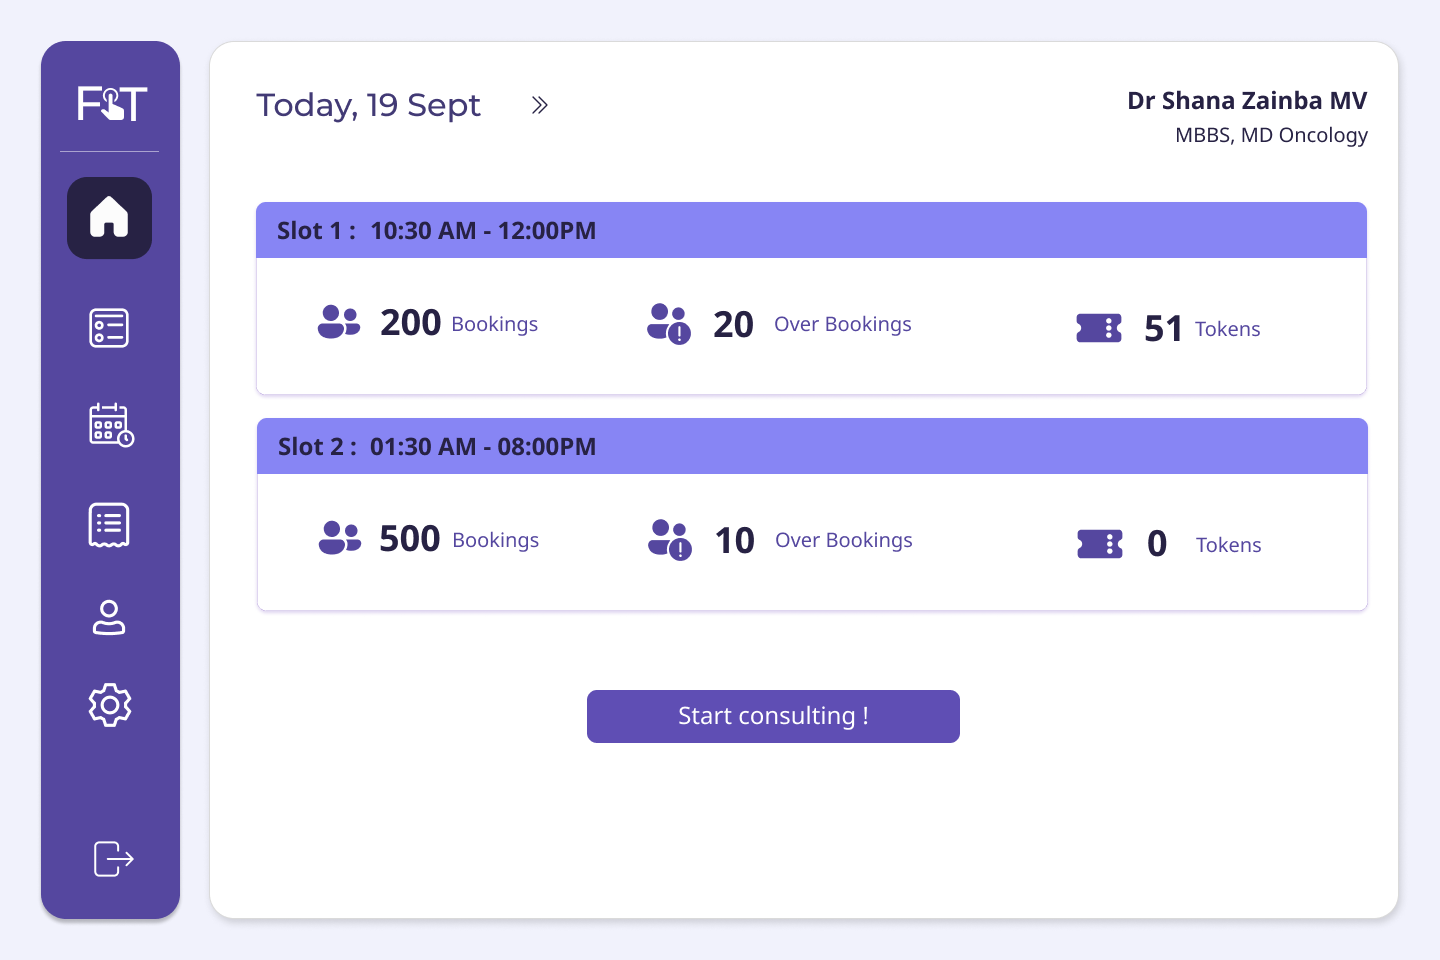This screenshot has height=960, width=1440.
Task: Click the logout icon in sidebar
Action: click(x=113, y=858)
